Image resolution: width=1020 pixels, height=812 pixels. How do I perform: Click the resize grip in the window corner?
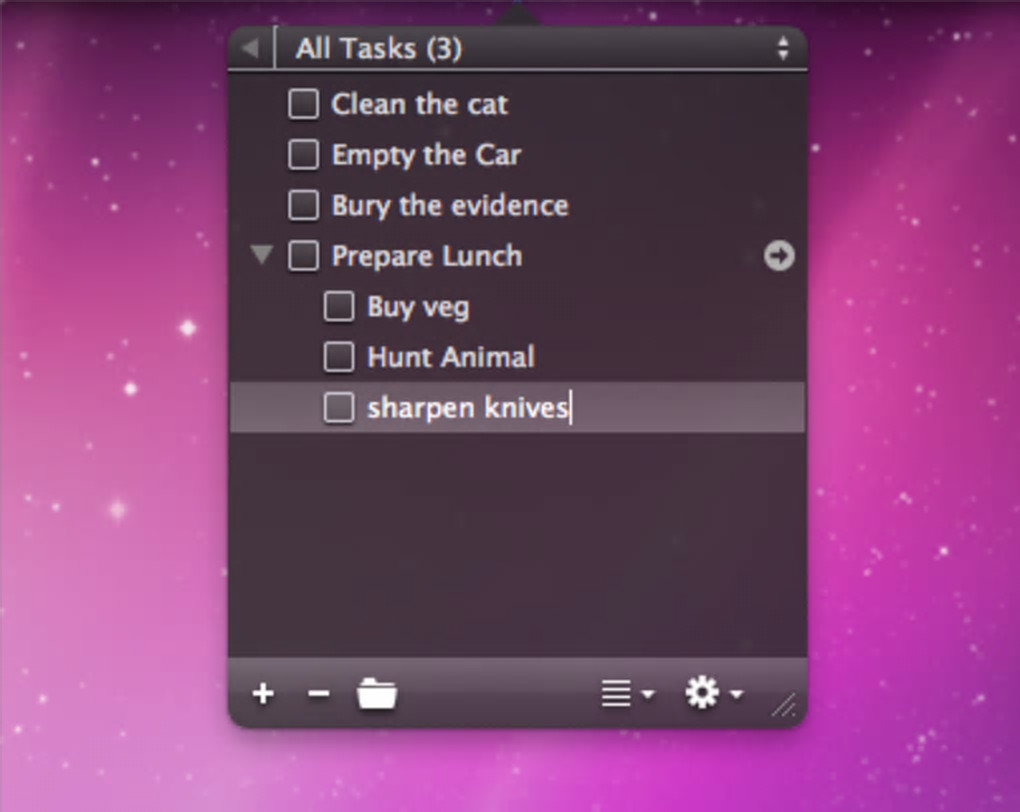(784, 705)
